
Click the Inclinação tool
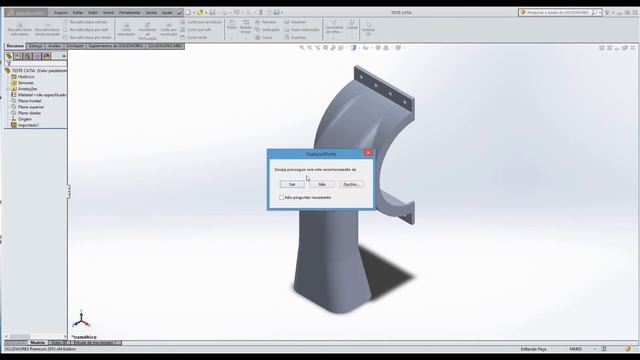click(267, 30)
